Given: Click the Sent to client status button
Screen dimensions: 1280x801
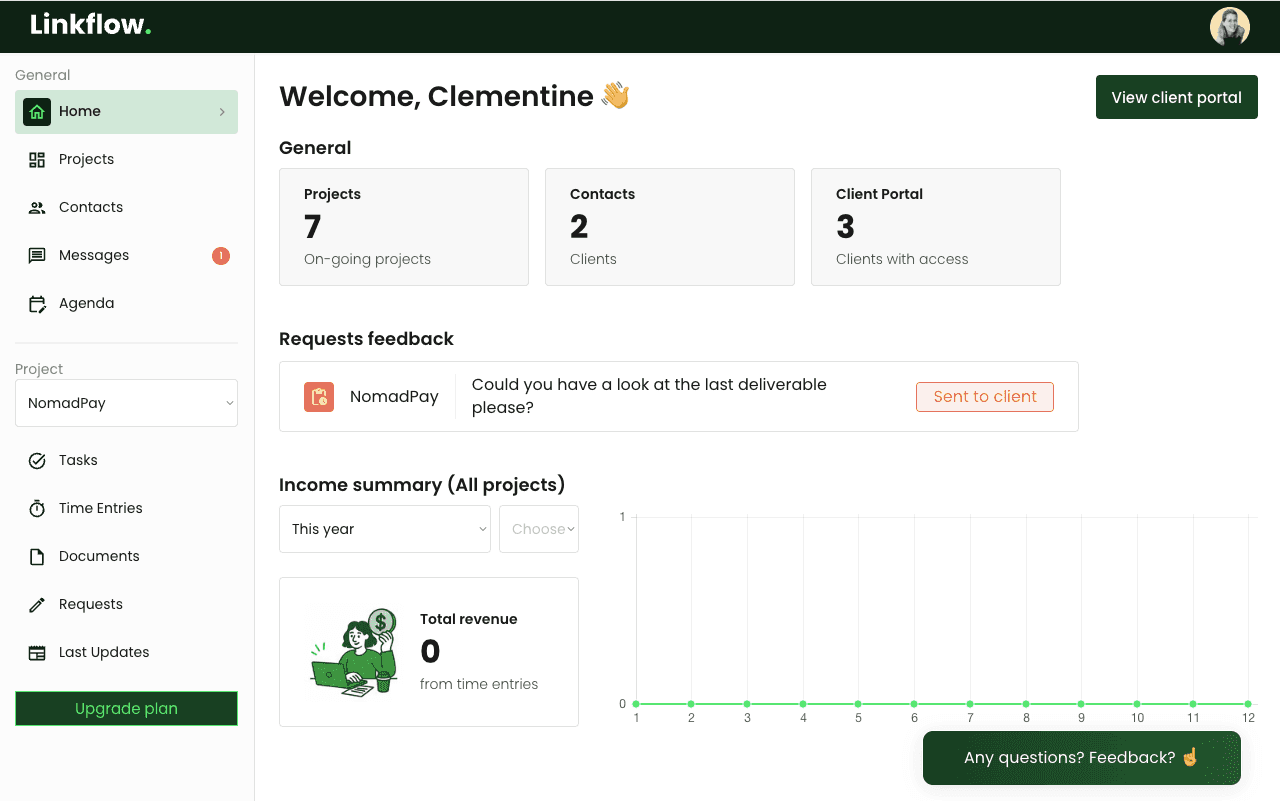Looking at the screenshot, I should (985, 397).
